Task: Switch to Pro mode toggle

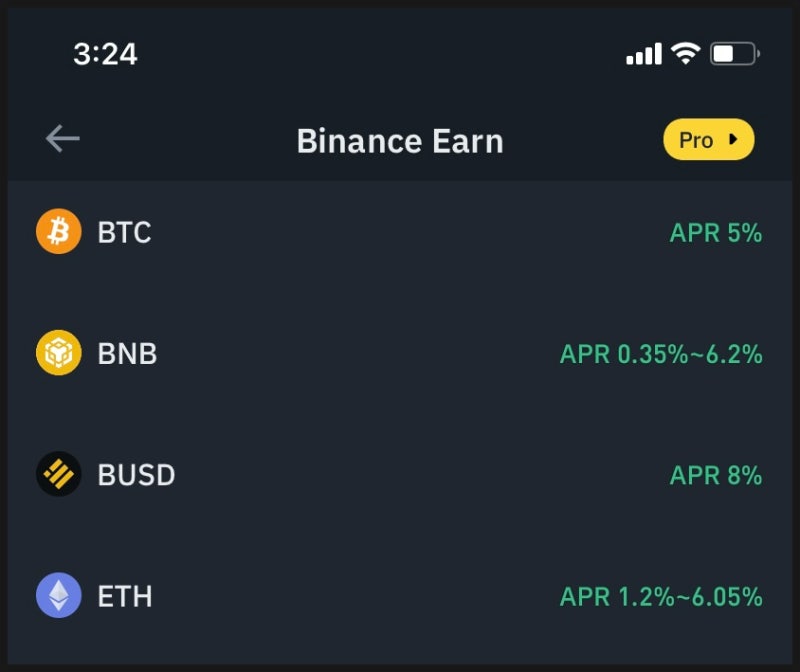Action: [709, 139]
